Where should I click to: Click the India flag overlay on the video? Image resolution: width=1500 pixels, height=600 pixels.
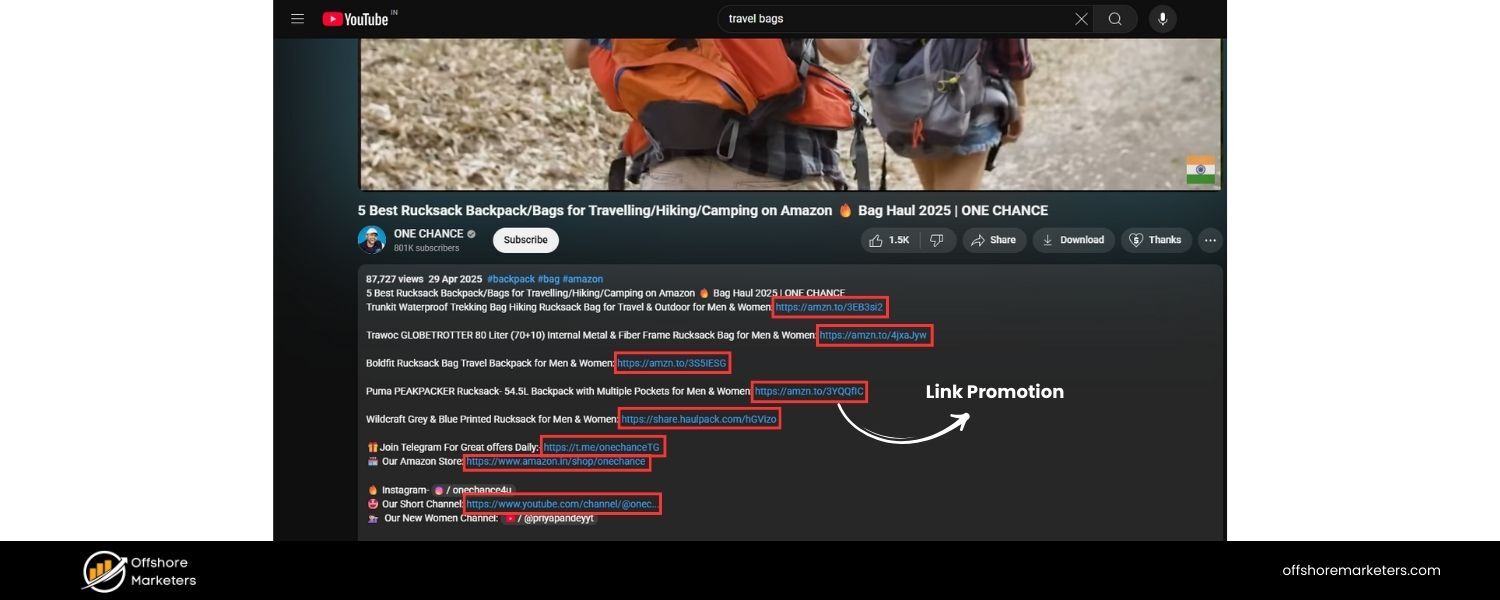(1200, 170)
